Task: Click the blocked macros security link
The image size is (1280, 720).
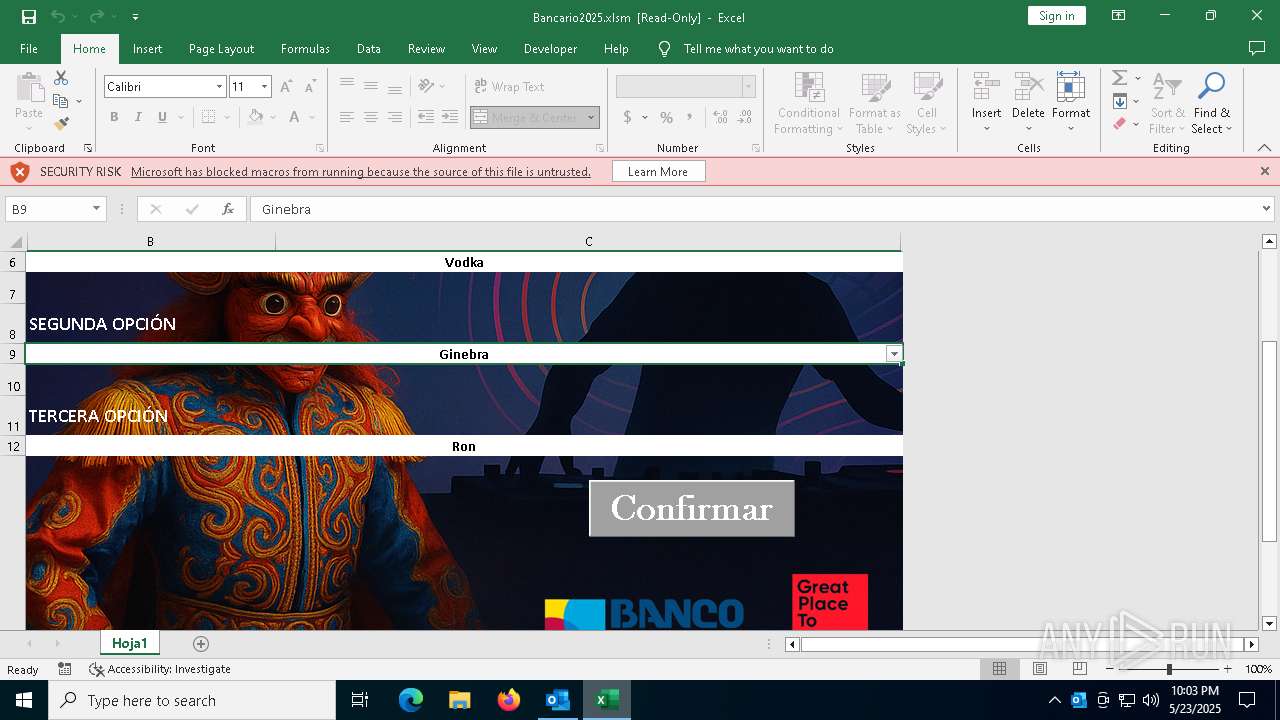Action: (361, 172)
